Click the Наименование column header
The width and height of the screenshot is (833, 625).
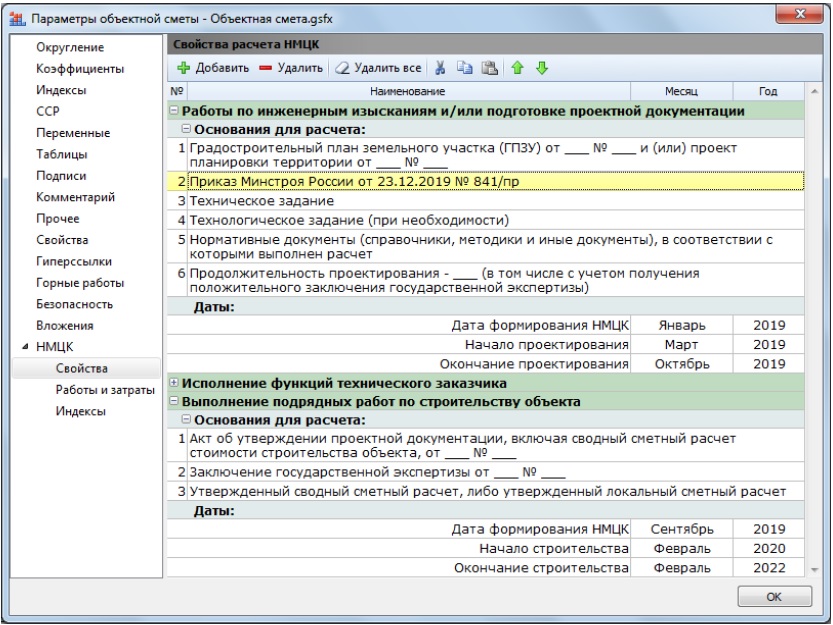point(409,91)
